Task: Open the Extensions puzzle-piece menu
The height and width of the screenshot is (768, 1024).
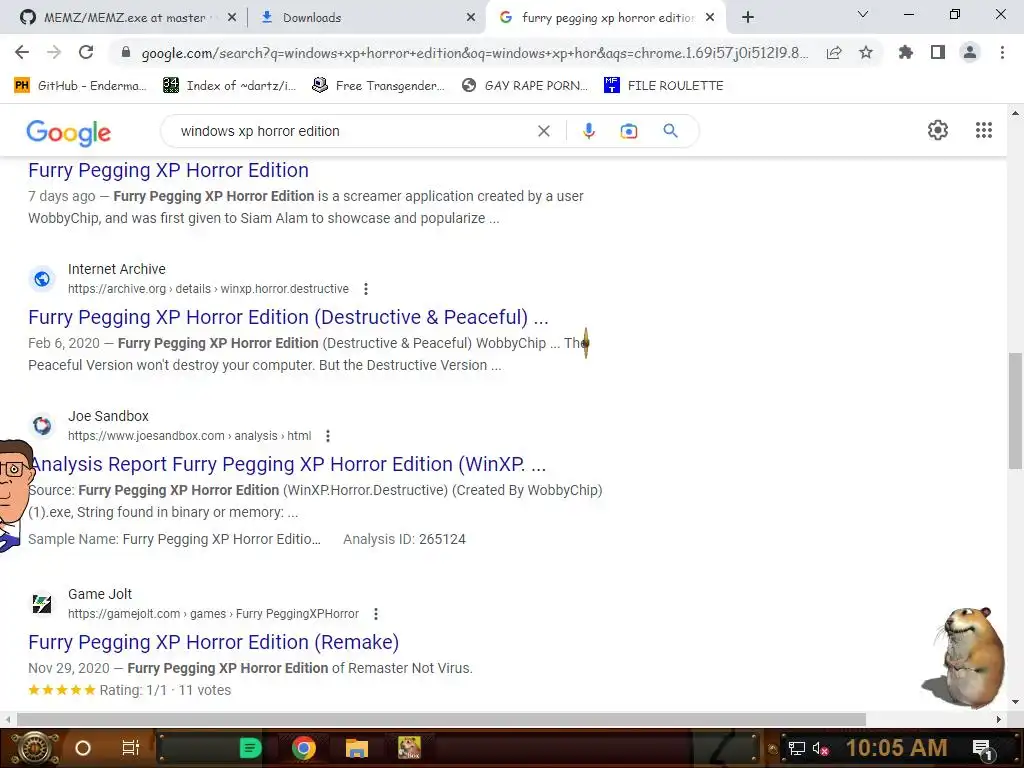Action: tap(906, 52)
